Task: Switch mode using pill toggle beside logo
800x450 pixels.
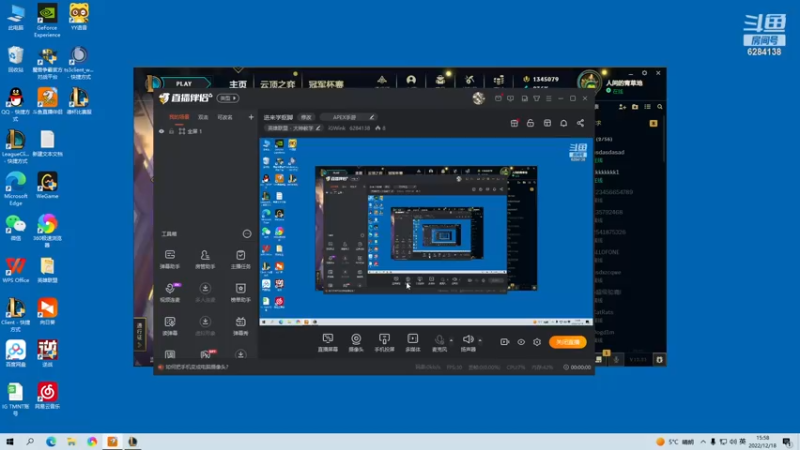Action: click(228, 98)
